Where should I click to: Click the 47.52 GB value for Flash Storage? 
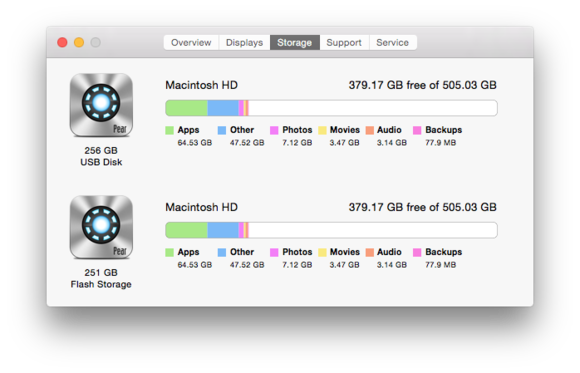tap(247, 265)
